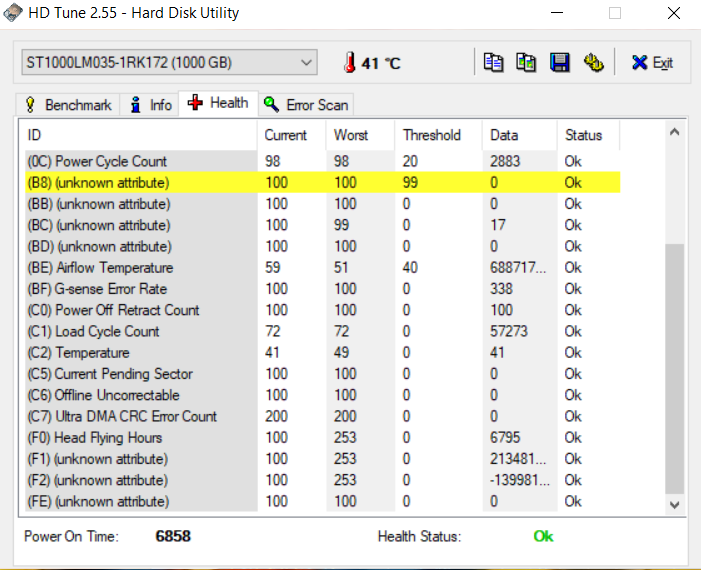
Task: Switch to the Info tab
Action: (x=151, y=105)
